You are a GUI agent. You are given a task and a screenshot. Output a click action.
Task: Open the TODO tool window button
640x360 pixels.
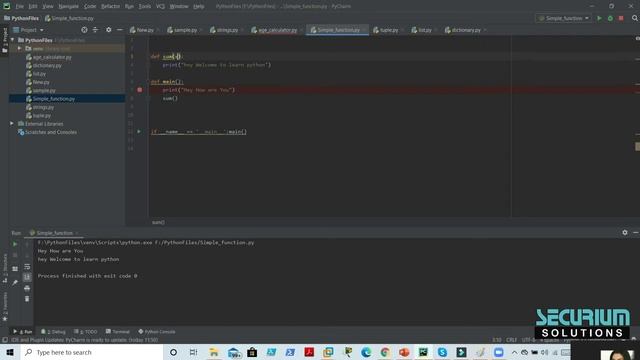(86, 331)
